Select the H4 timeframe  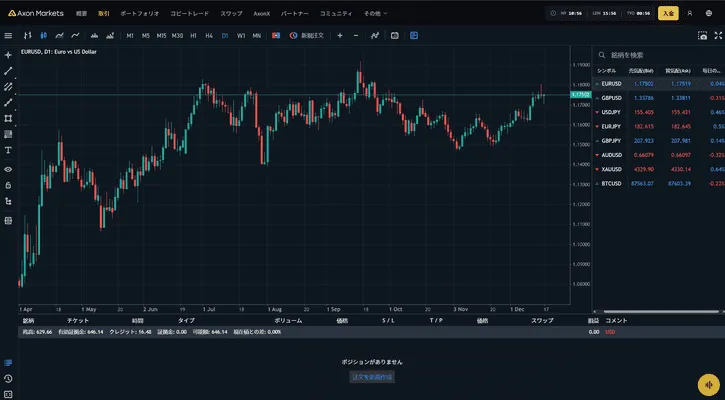pyautogui.click(x=208, y=35)
